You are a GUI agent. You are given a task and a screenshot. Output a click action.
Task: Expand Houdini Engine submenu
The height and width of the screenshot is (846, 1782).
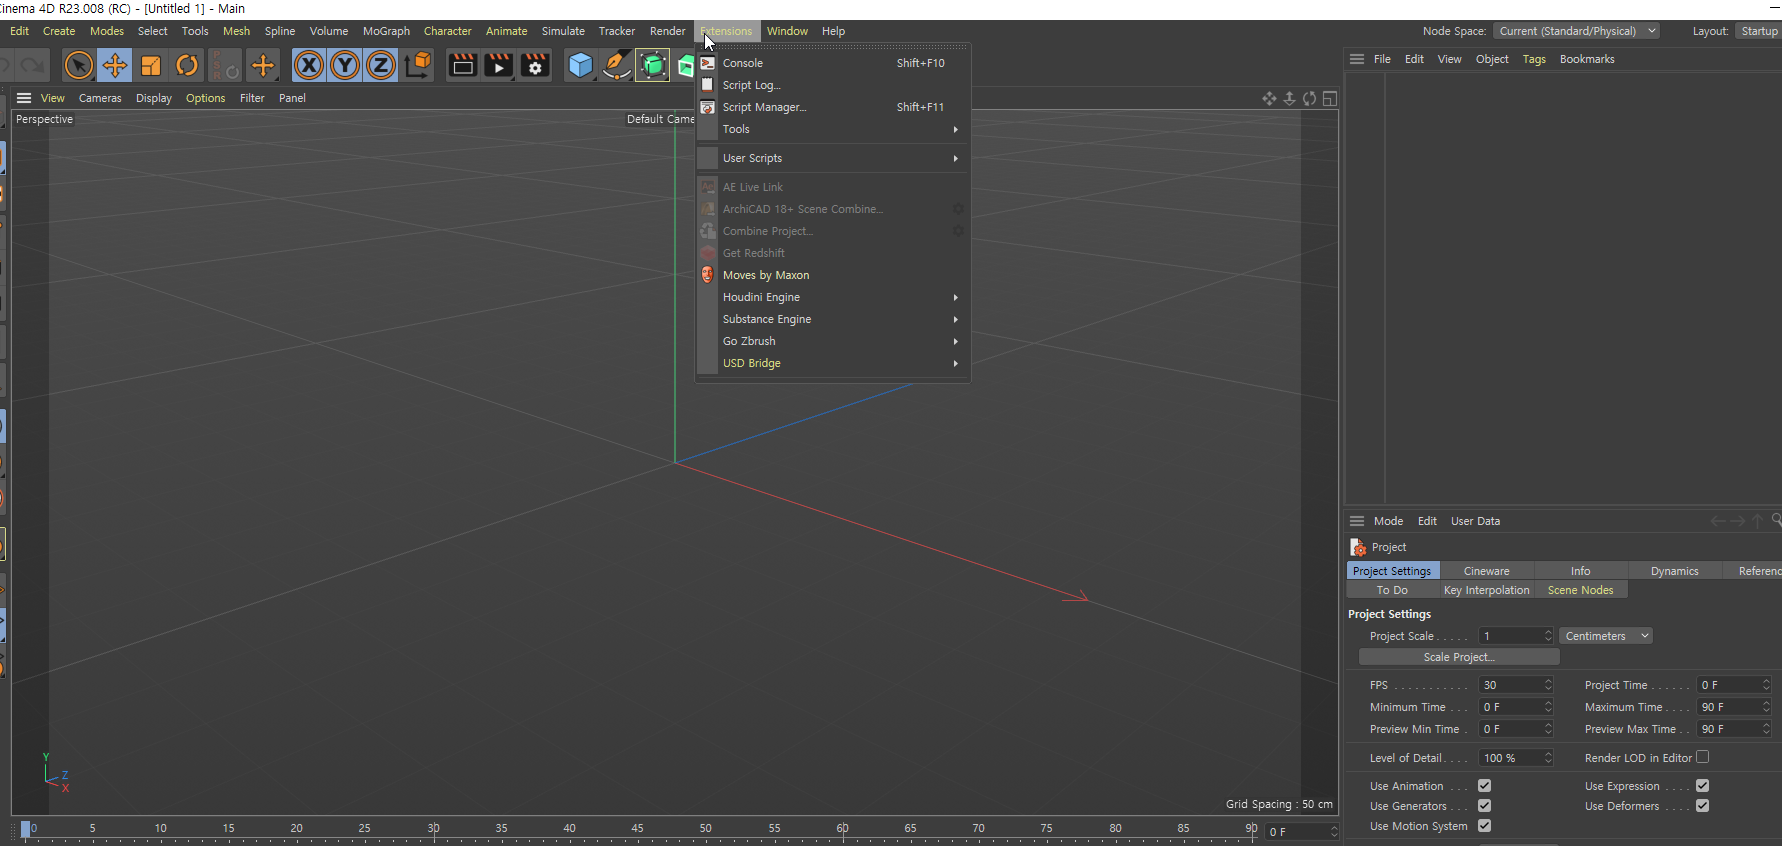point(834,297)
